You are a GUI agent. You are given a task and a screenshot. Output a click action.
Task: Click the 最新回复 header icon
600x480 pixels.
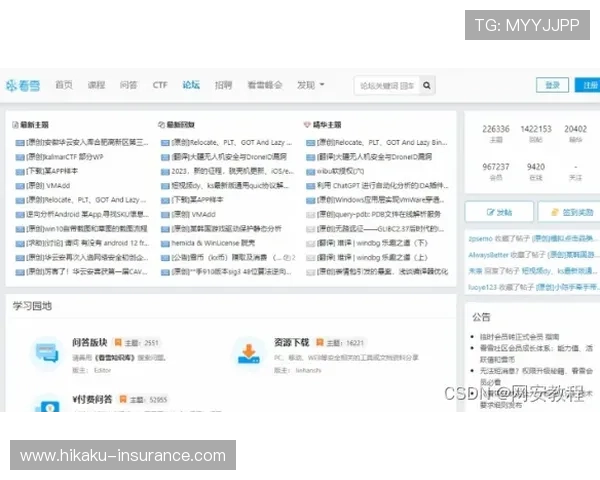pos(161,125)
